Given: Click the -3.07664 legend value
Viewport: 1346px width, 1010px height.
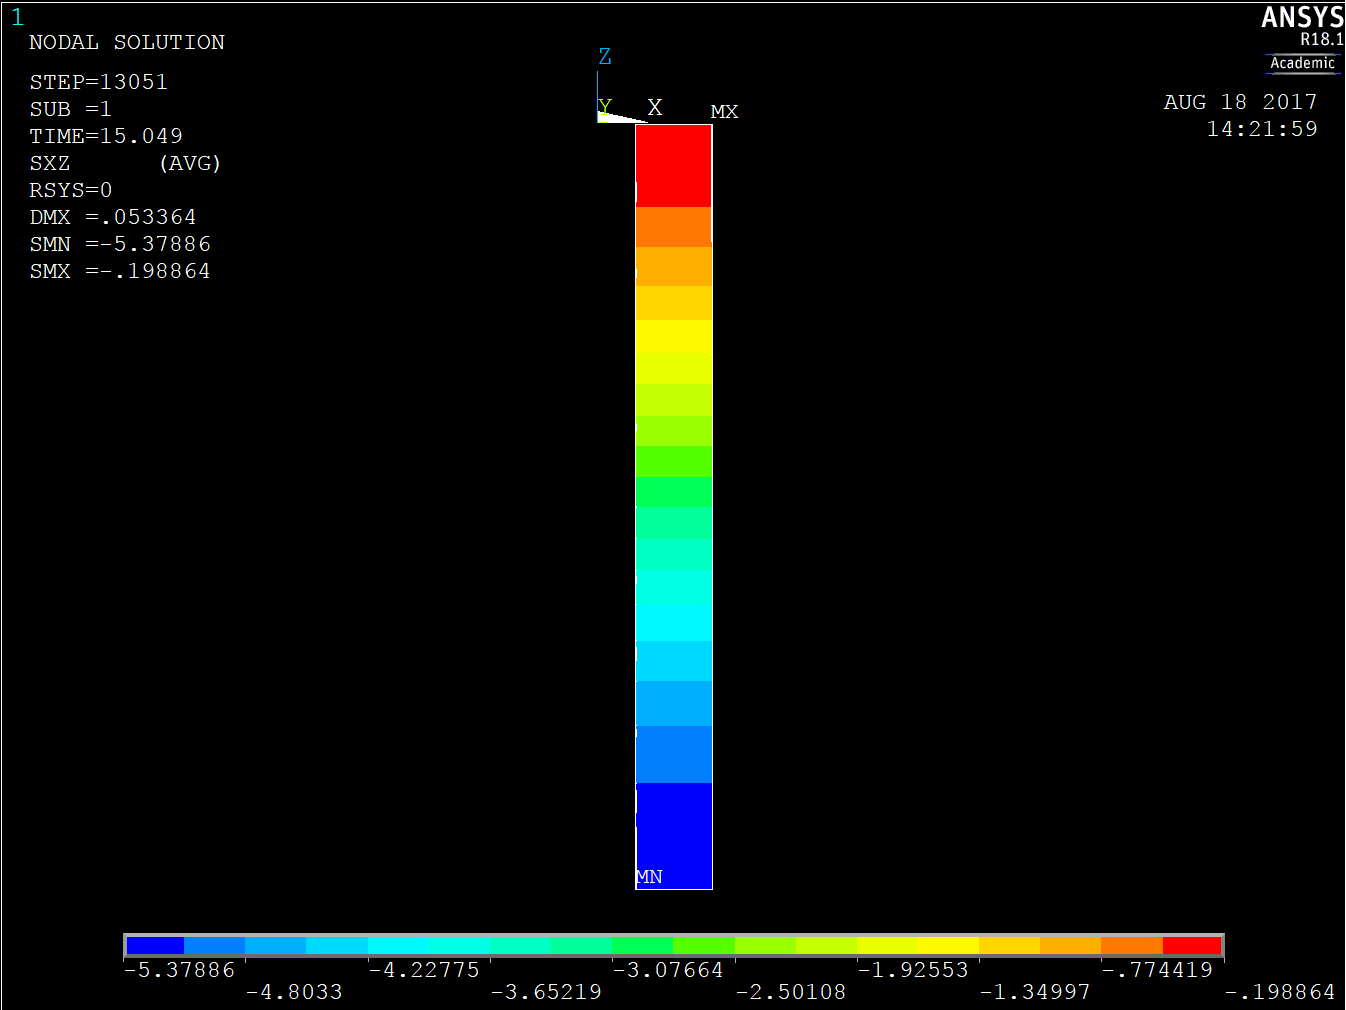Looking at the screenshot, I should (x=667, y=970).
